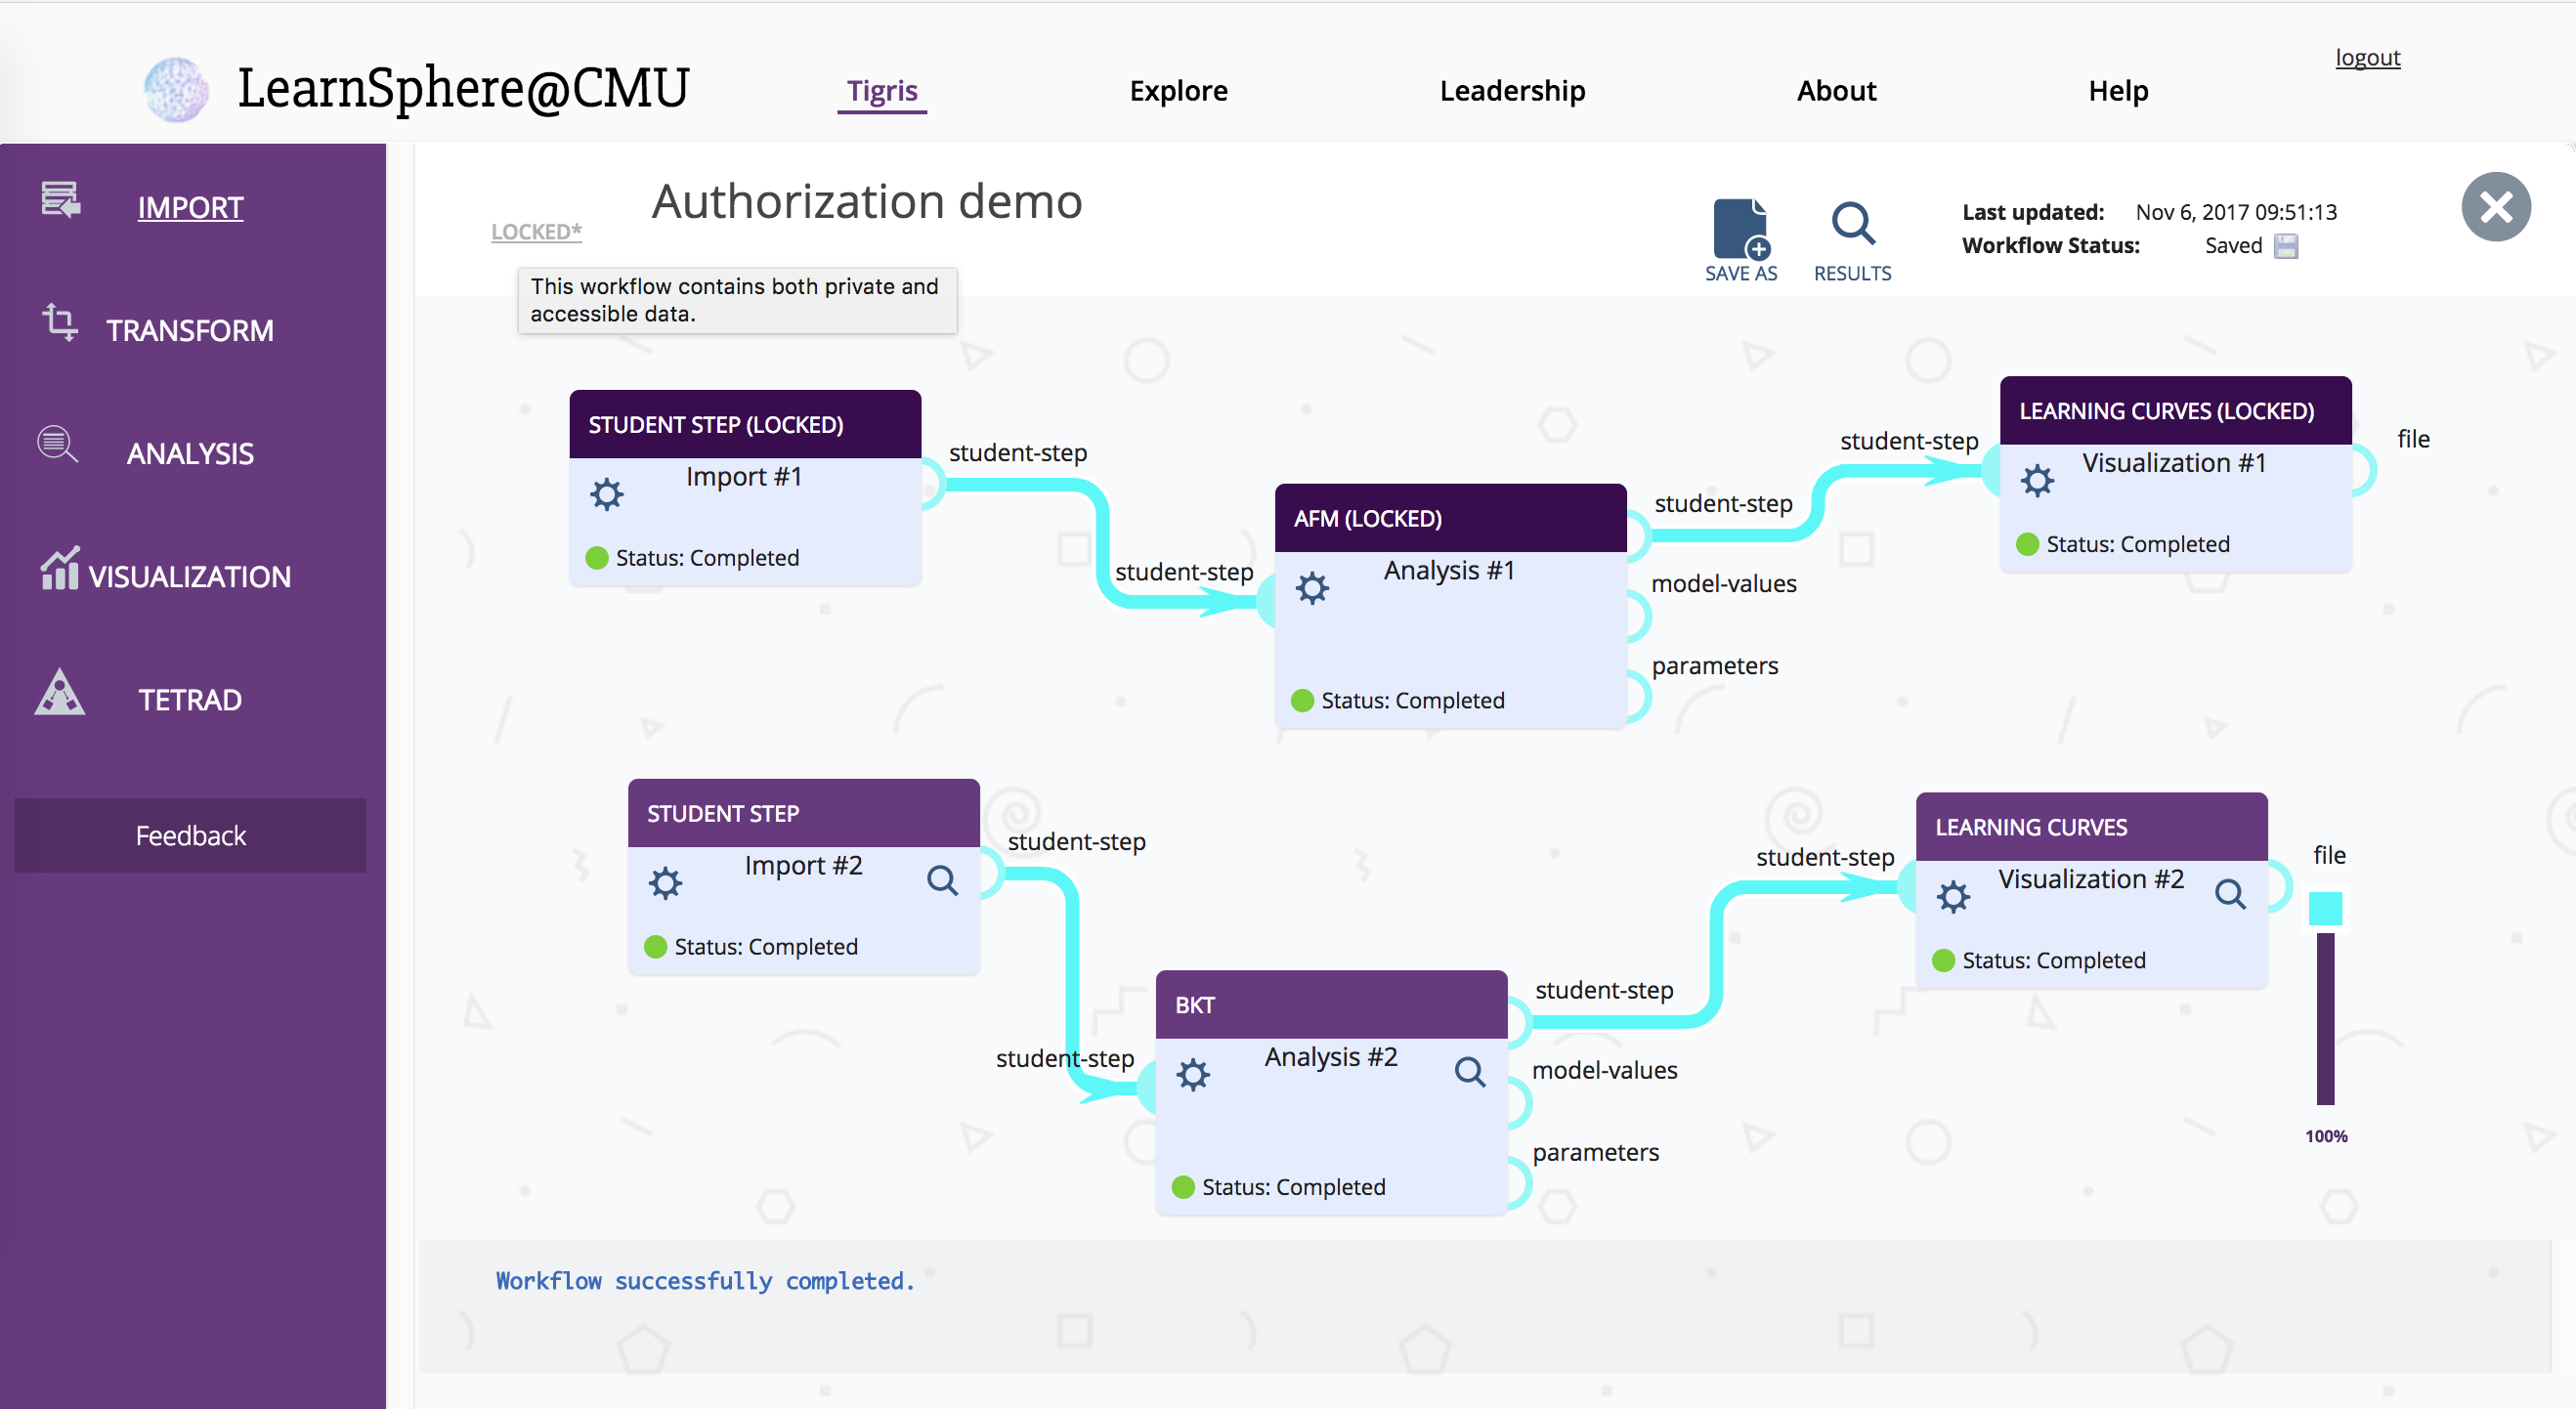2576x1409 pixels.
Task: Click the Visualization chart icon
Action: pos(60,568)
